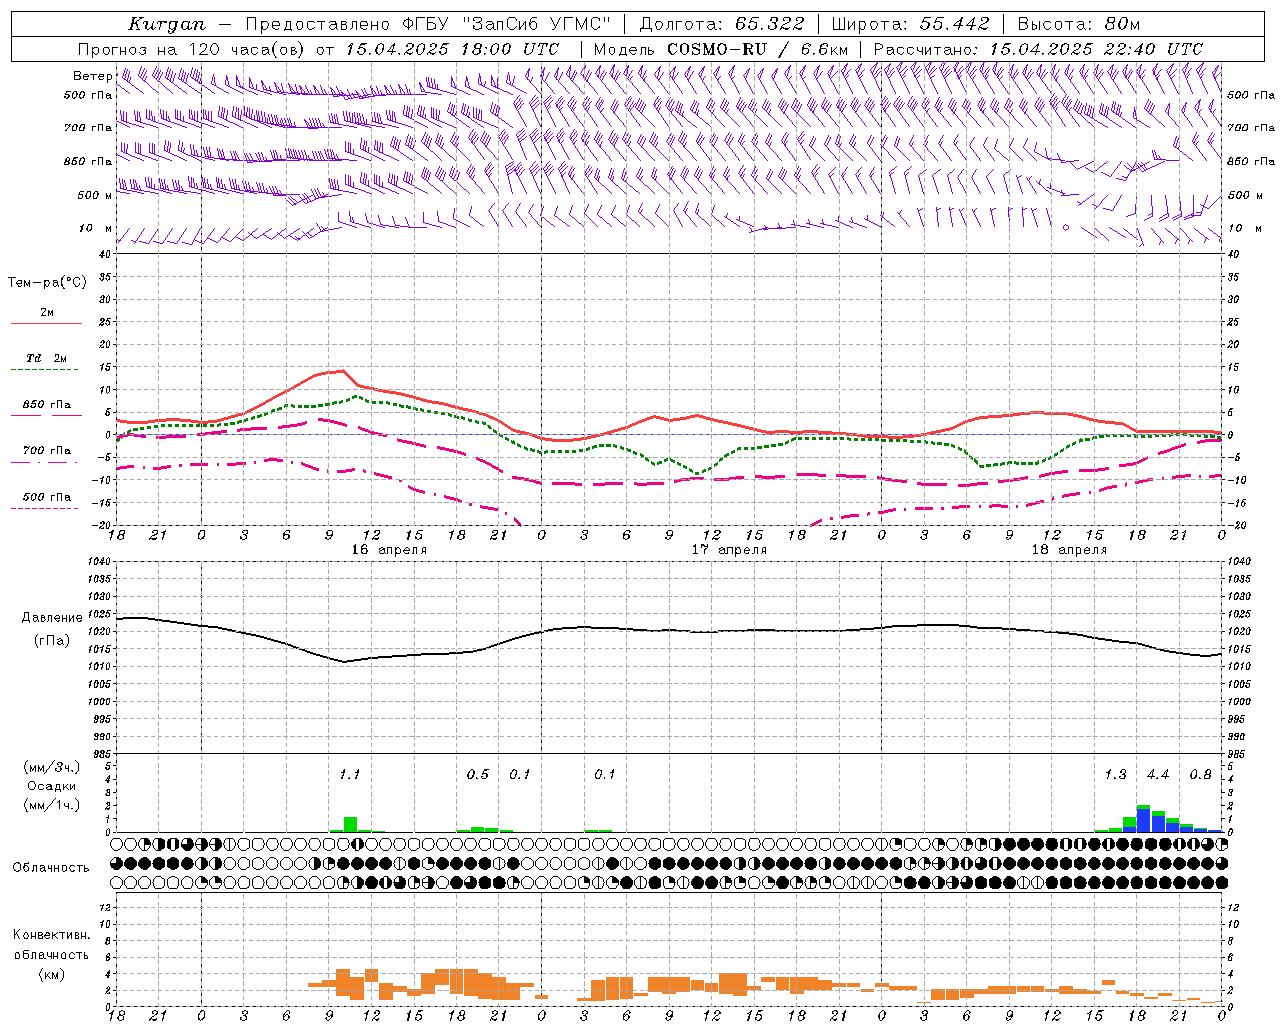
Task: Click the "(гПа)" unit under Давление
Action: coord(52,641)
